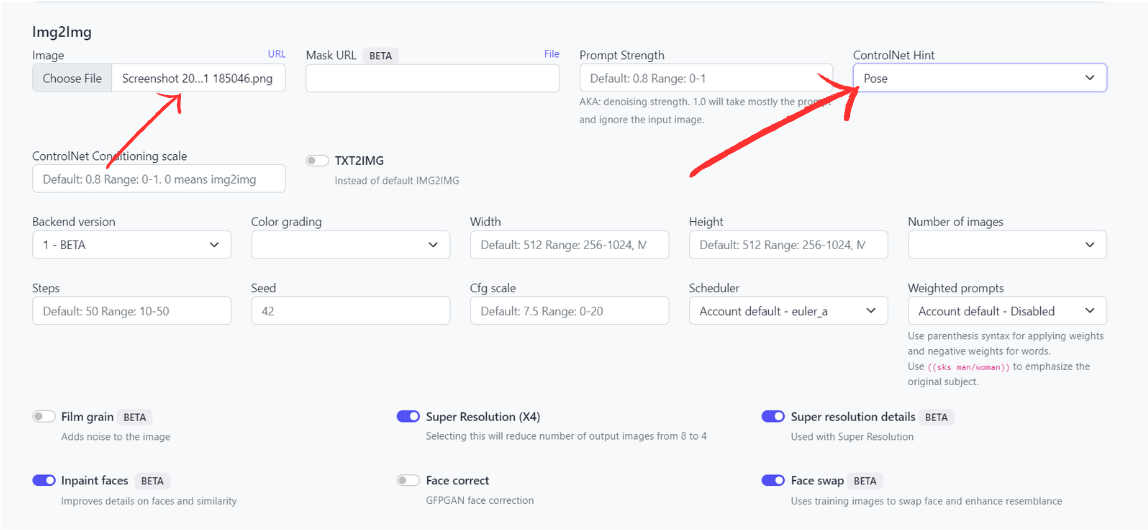The width and height of the screenshot is (1148, 530).
Task: Click the Choose File button
Action: pyautogui.click(x=72, y=78)
